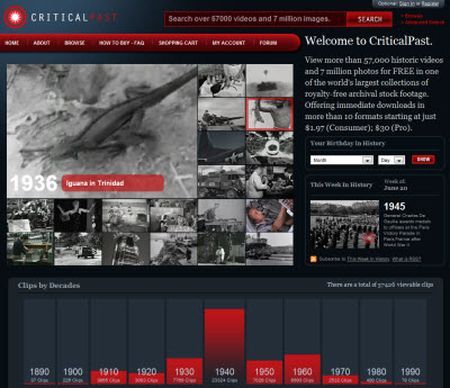Select the 1940 decade bar in chart
This screenshot has width=450, height=388.
(224, 346)
